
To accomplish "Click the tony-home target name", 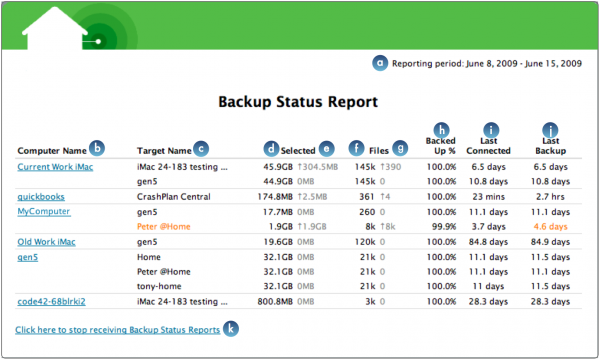I will coord(159,286).
